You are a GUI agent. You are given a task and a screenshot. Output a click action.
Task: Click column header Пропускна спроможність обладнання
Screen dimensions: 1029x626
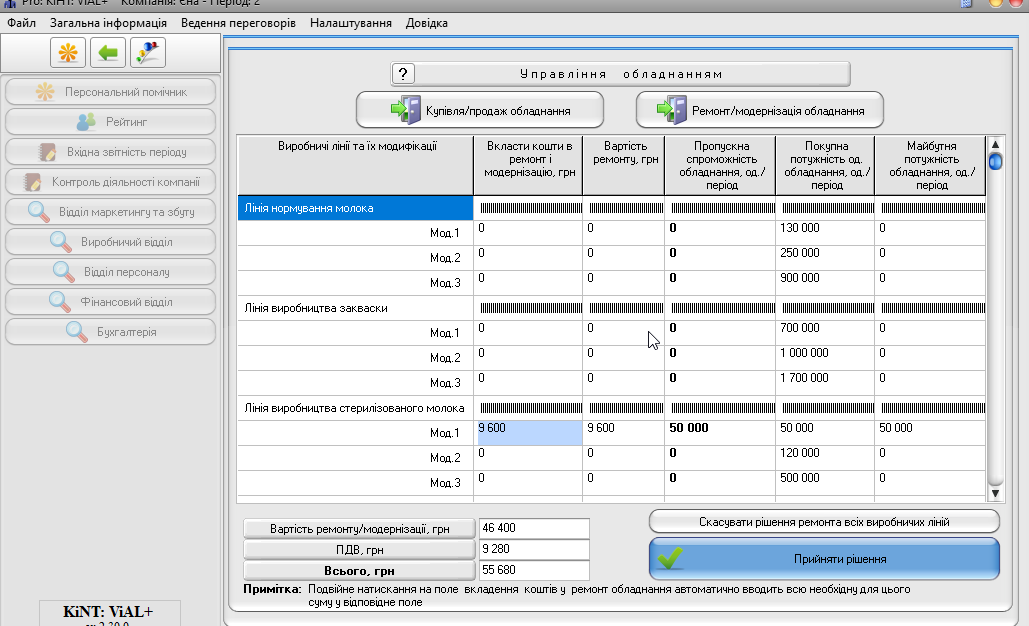(x=721, y=165)
